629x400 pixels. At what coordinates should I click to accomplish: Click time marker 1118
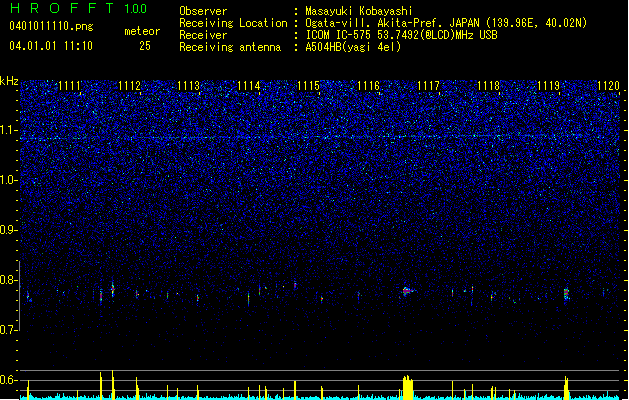489,86
